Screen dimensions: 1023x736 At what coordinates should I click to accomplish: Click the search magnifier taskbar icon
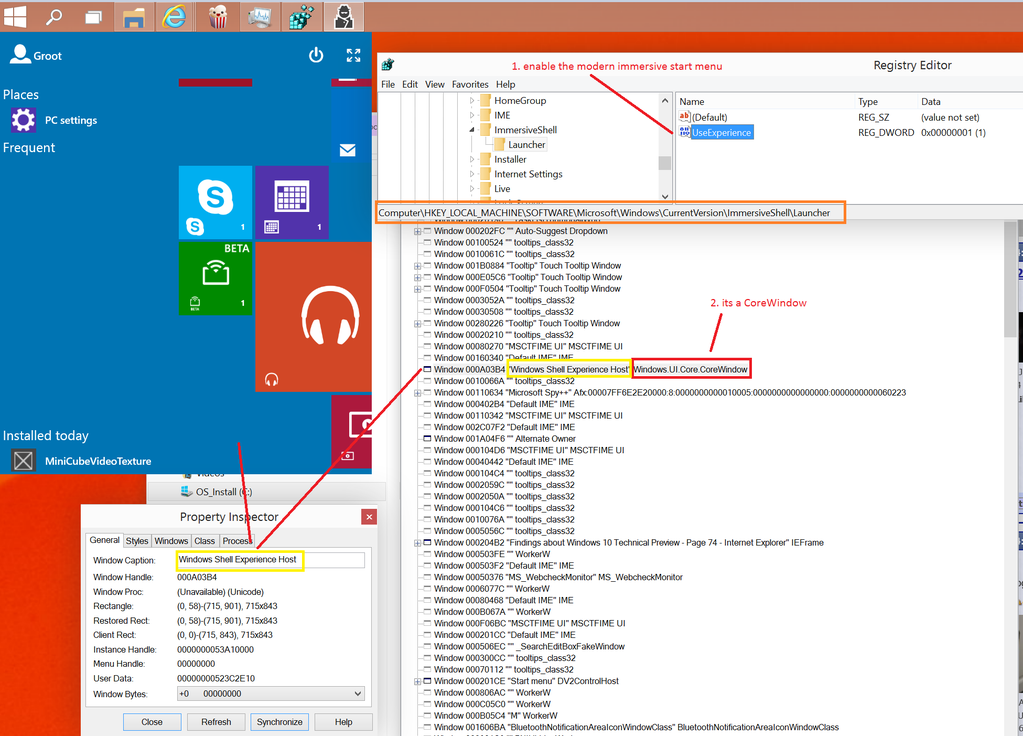coord(54,16)
